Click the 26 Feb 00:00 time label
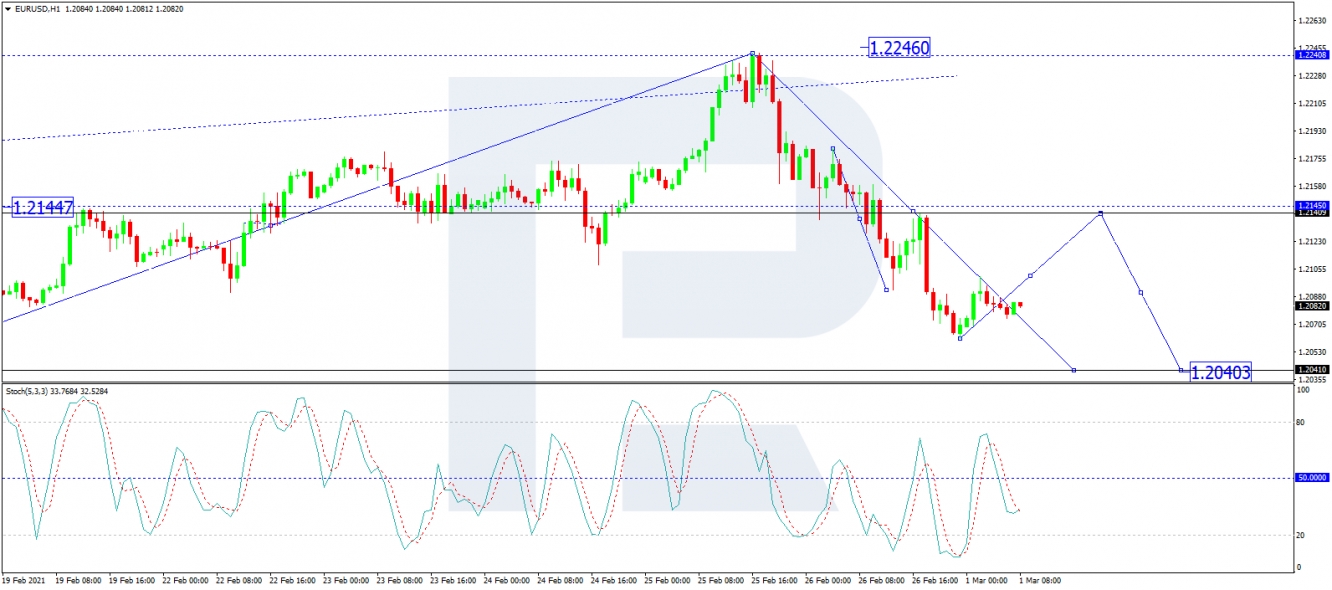This screenshot has height=590, width=1332. tap(826, 579)
